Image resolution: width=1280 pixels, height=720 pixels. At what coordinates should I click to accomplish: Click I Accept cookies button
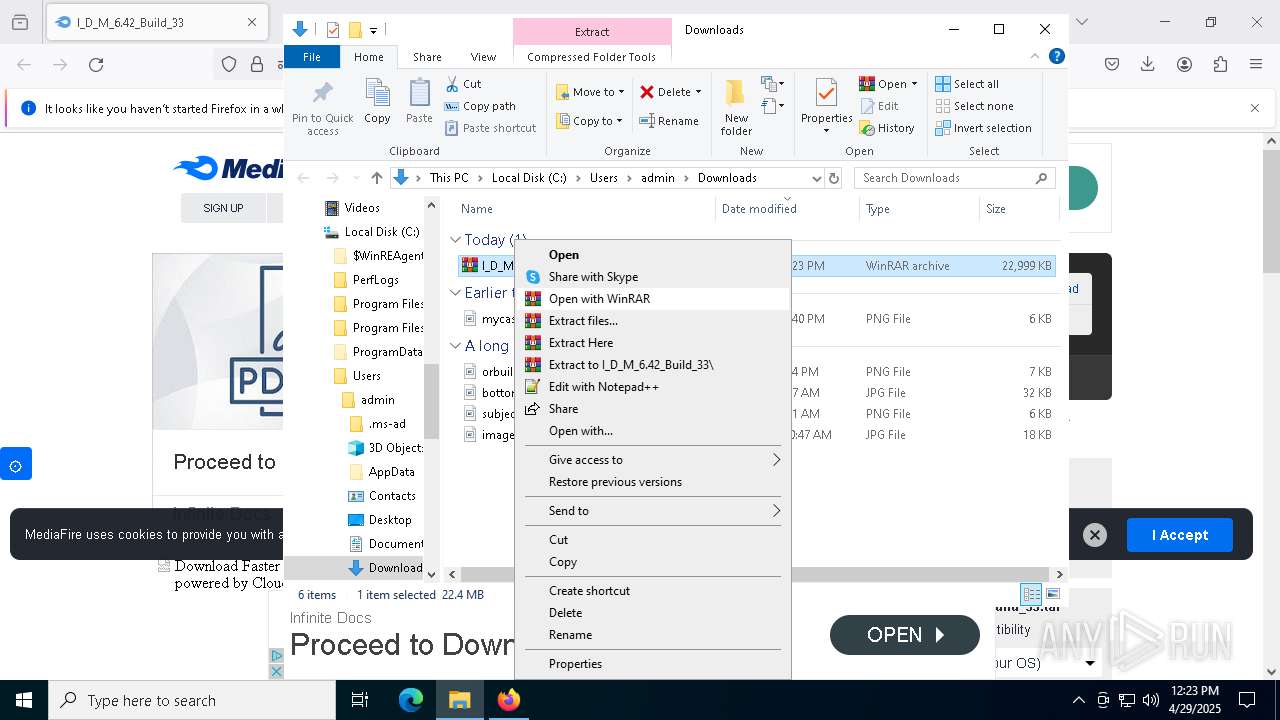1180,535
